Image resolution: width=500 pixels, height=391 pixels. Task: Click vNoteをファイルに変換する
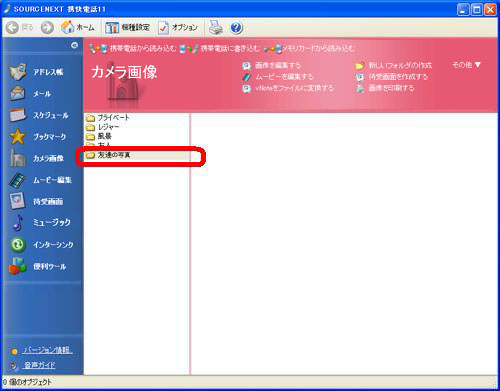click(x=288, y=88)
